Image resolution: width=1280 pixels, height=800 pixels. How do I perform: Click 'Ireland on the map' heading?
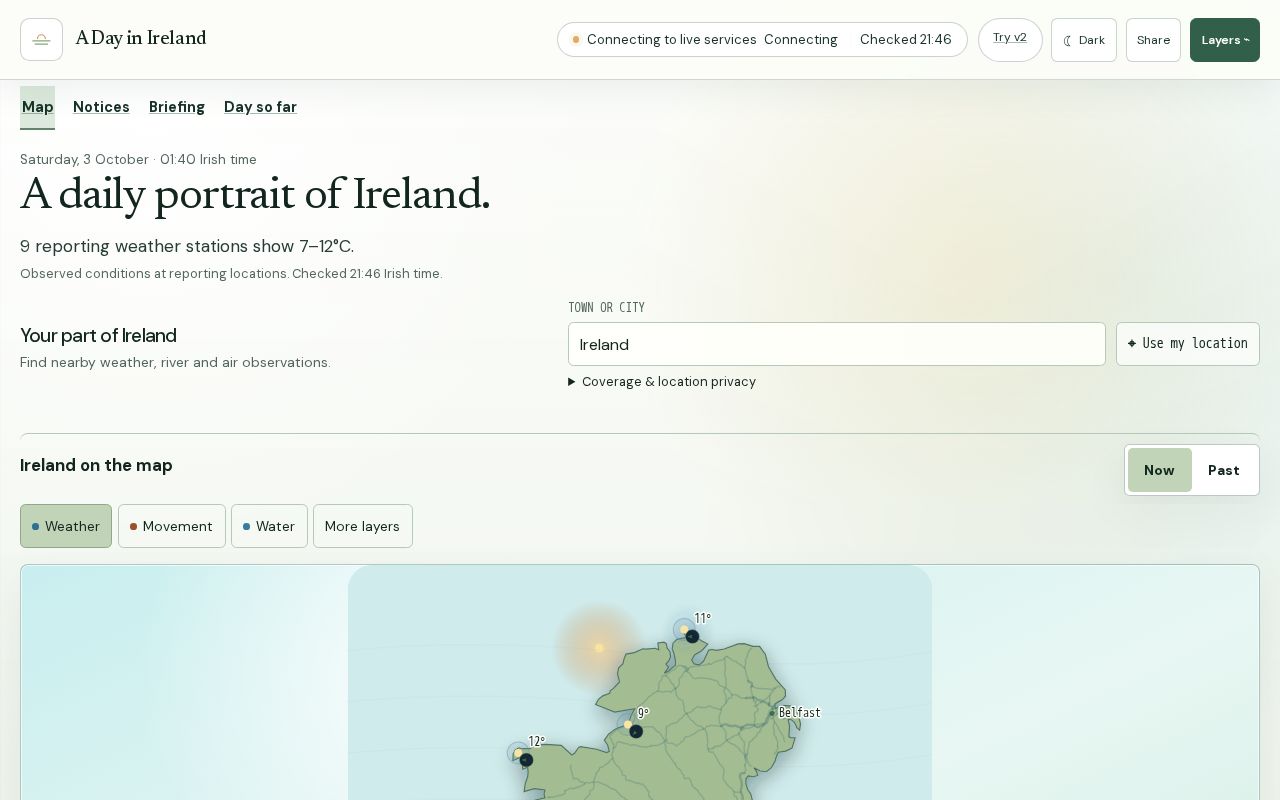tap(96, 465)
